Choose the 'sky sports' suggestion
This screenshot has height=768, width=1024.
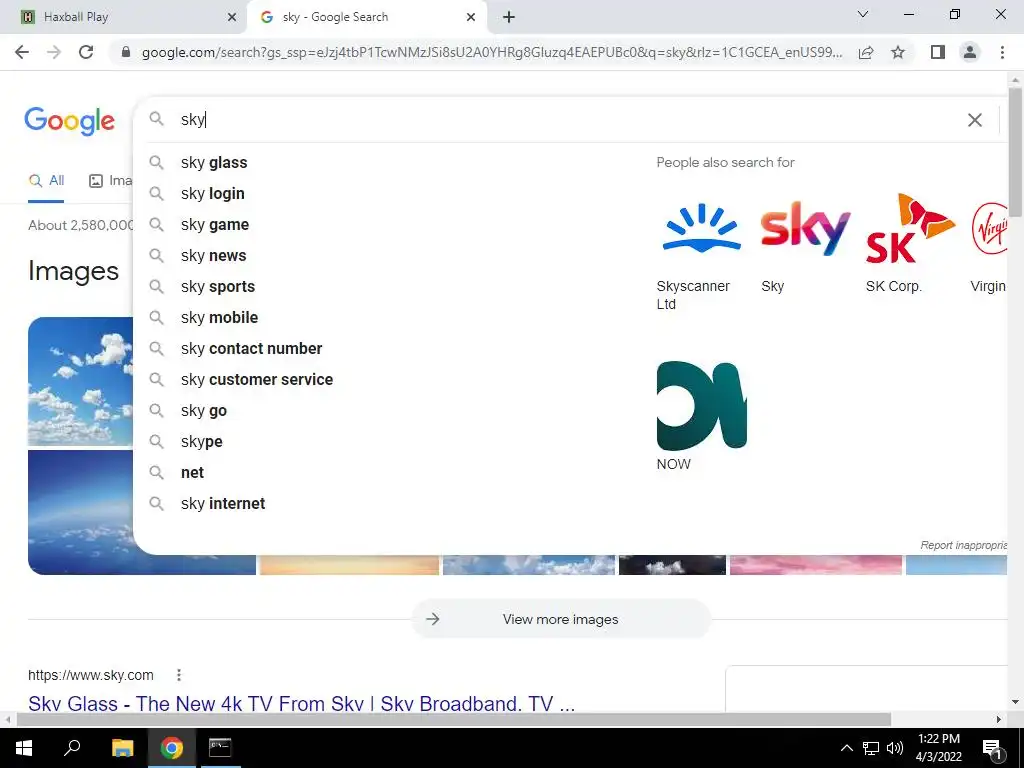(x=217, y=287)
